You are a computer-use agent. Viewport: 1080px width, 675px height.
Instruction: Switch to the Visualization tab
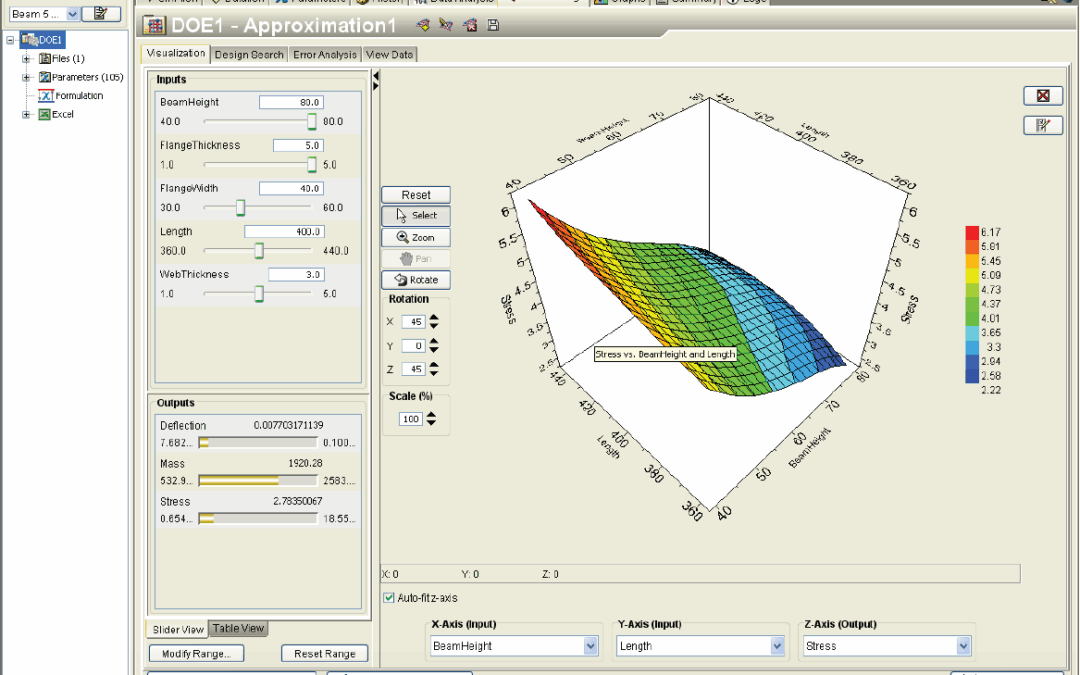176,54
